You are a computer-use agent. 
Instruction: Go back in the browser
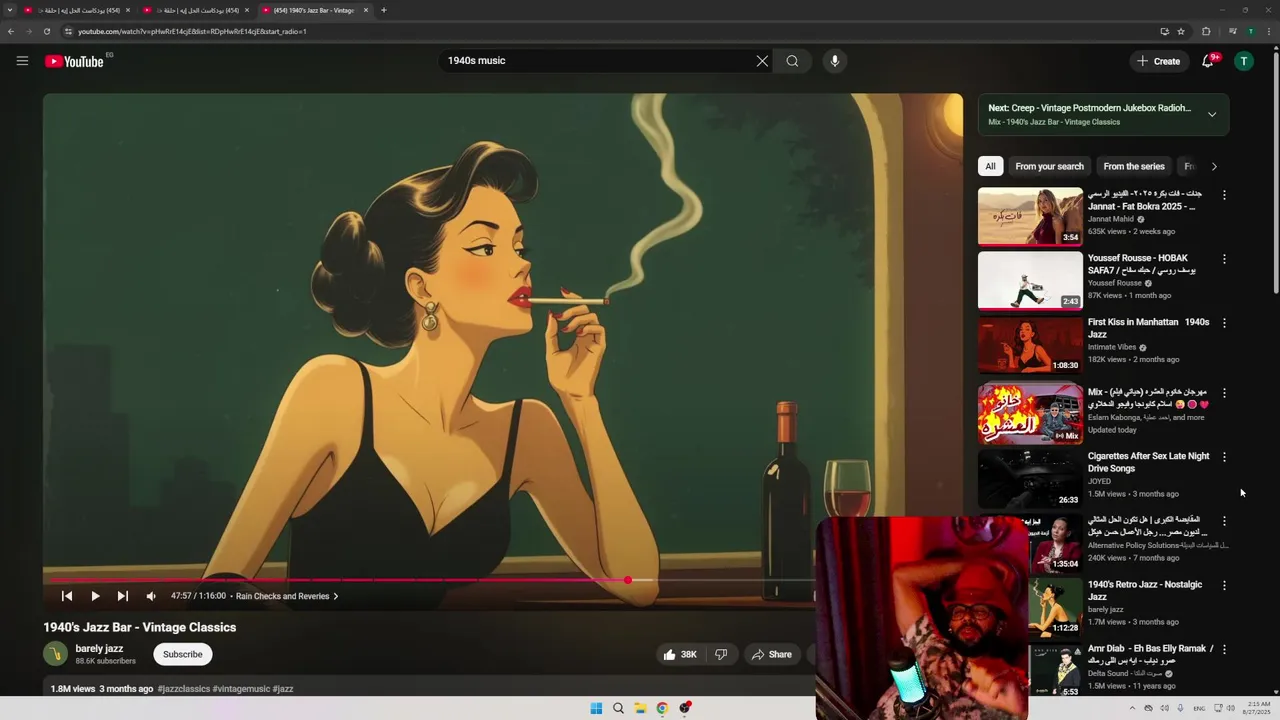[11, 31]
